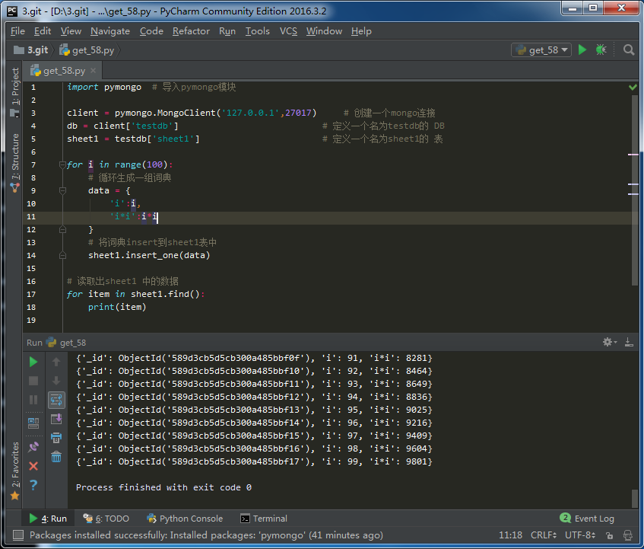The image size is (644, 549).
Task: Clear all console output with trash icon
Action: (56, 457)
